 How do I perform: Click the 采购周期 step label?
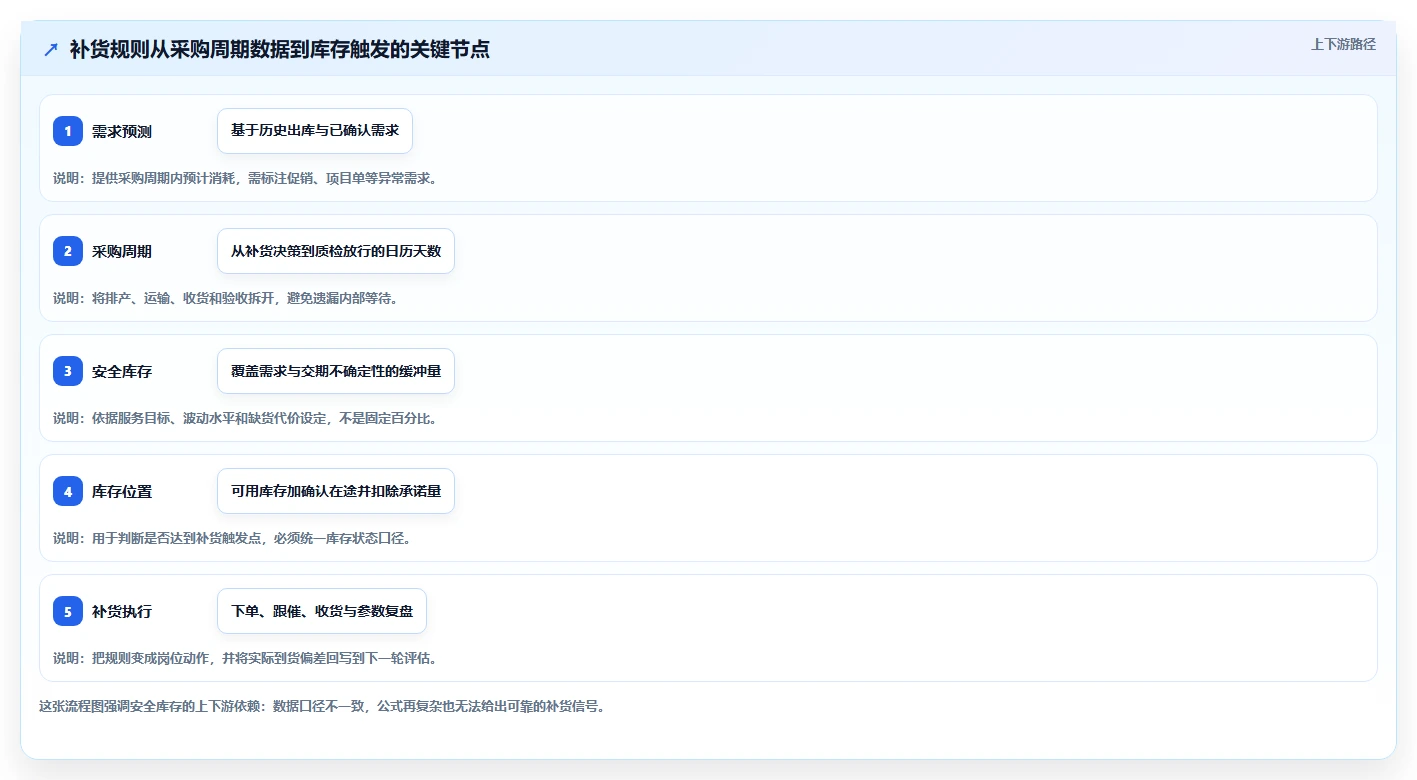tap(122, 251)
